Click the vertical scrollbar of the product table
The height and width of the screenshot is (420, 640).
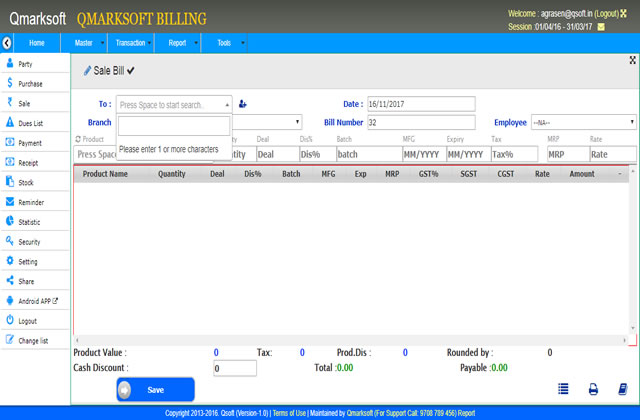(633, 249)
